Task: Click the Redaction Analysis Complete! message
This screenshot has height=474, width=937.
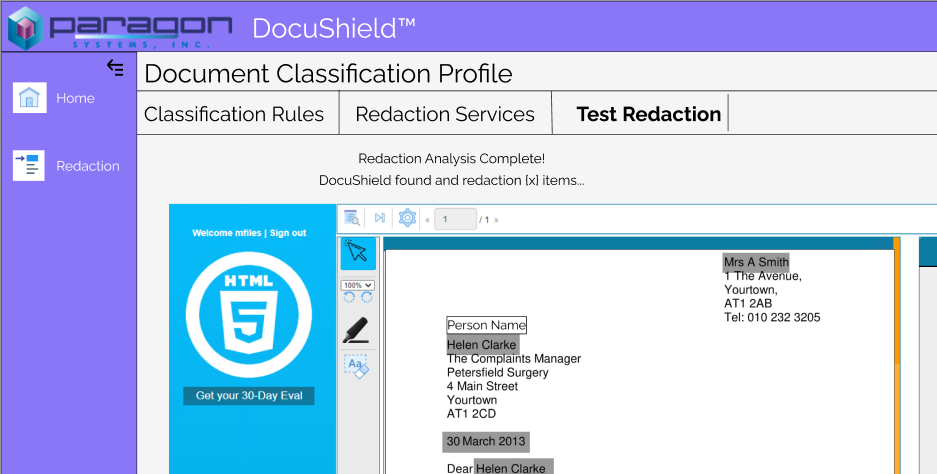Action: pos(452,159)
